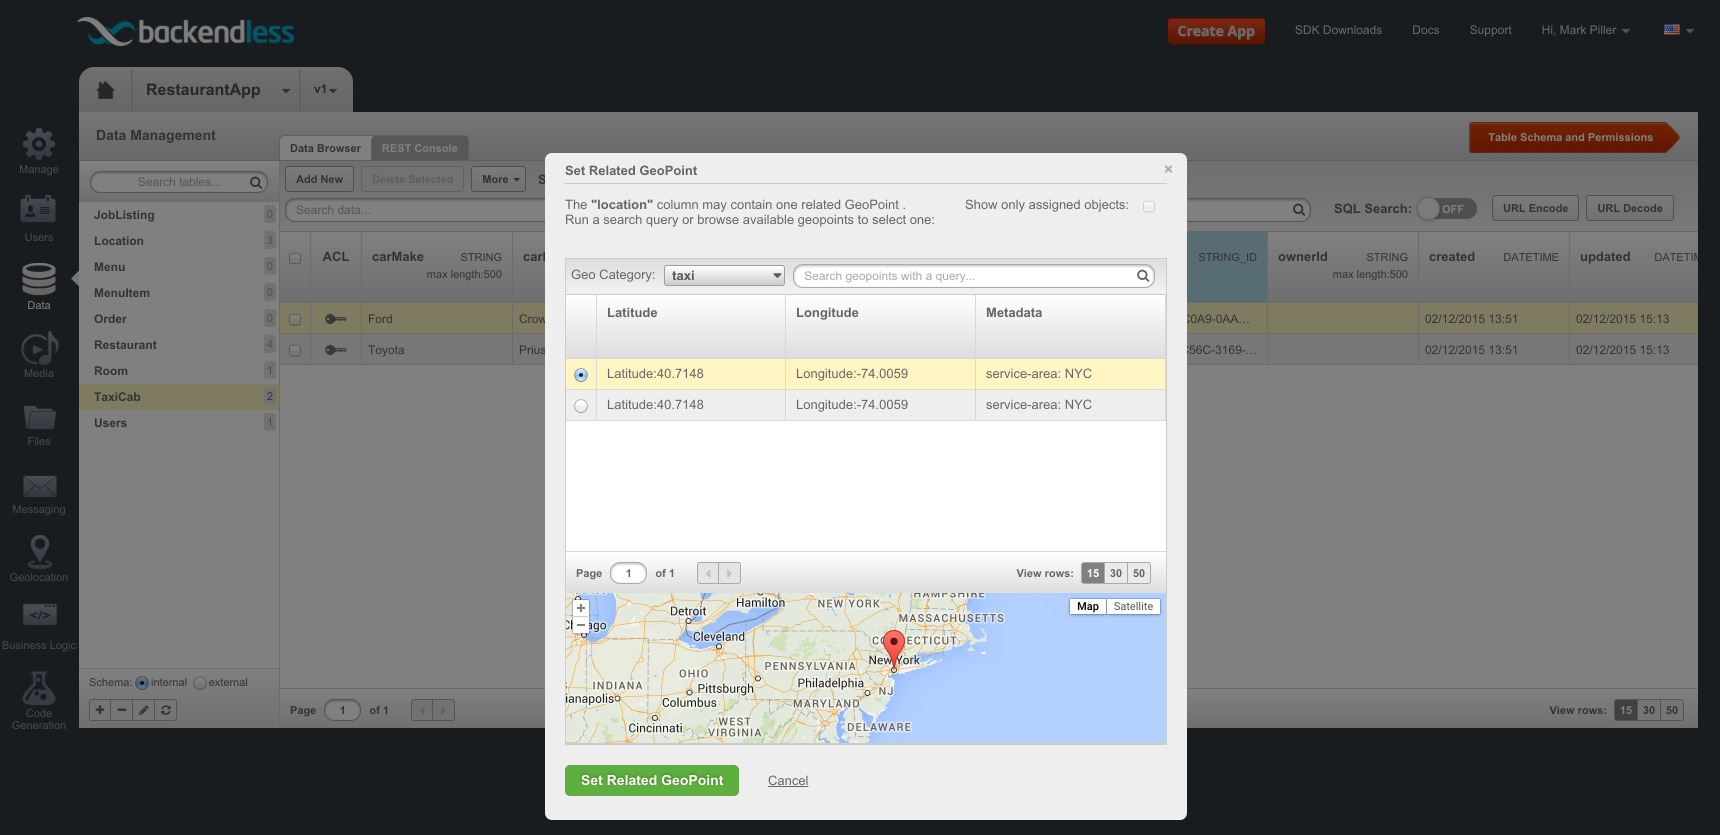This screenshot has height=835, width=1720.
Task: Open the More dropdown button
Action: [499, 179]
